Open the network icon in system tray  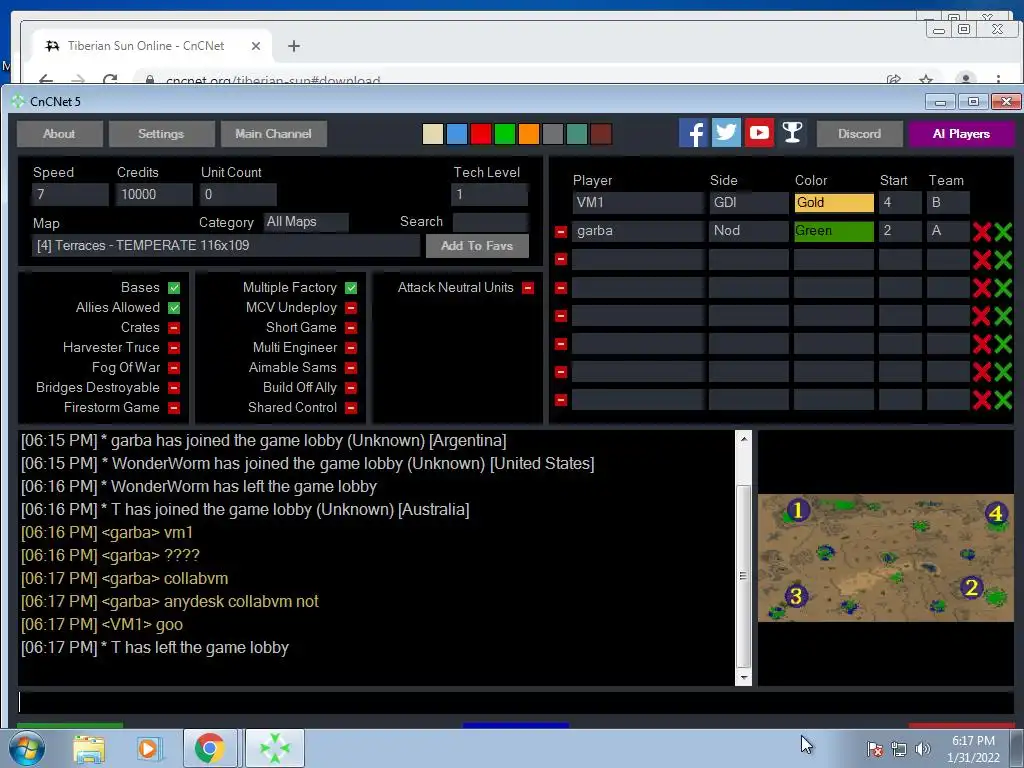click(899, 749)
